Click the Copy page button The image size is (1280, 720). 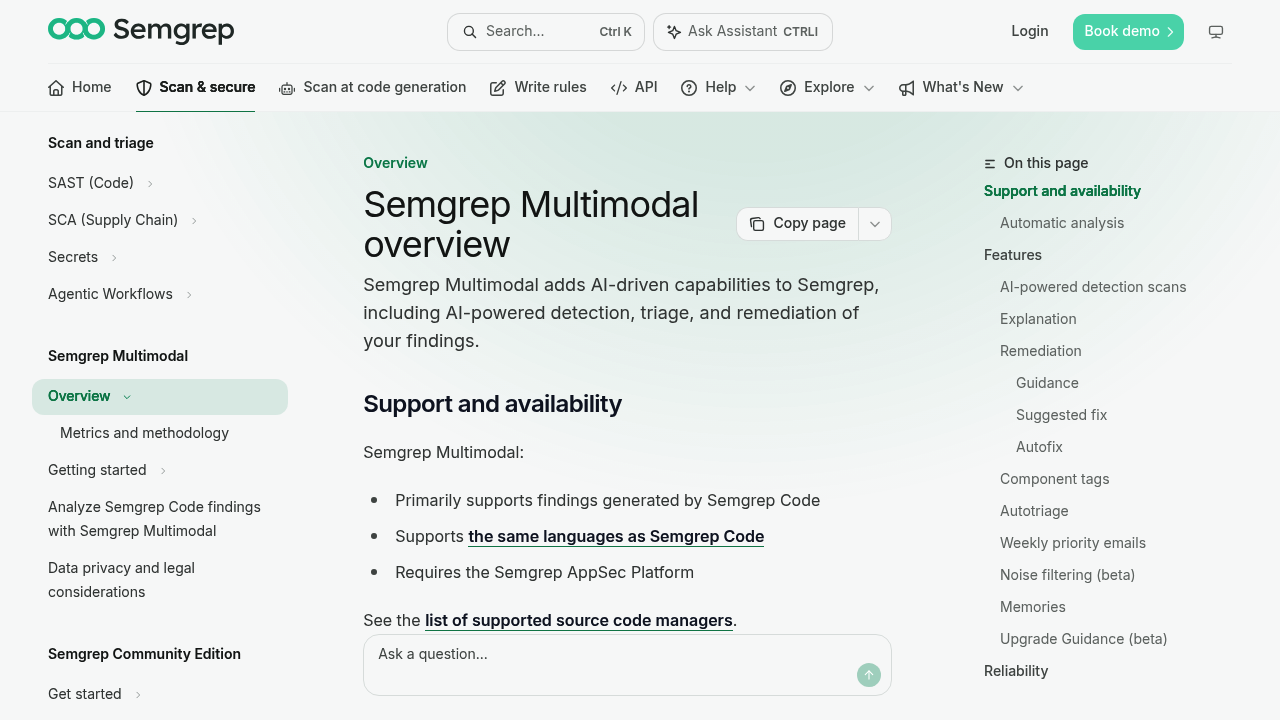click(798, 224)
